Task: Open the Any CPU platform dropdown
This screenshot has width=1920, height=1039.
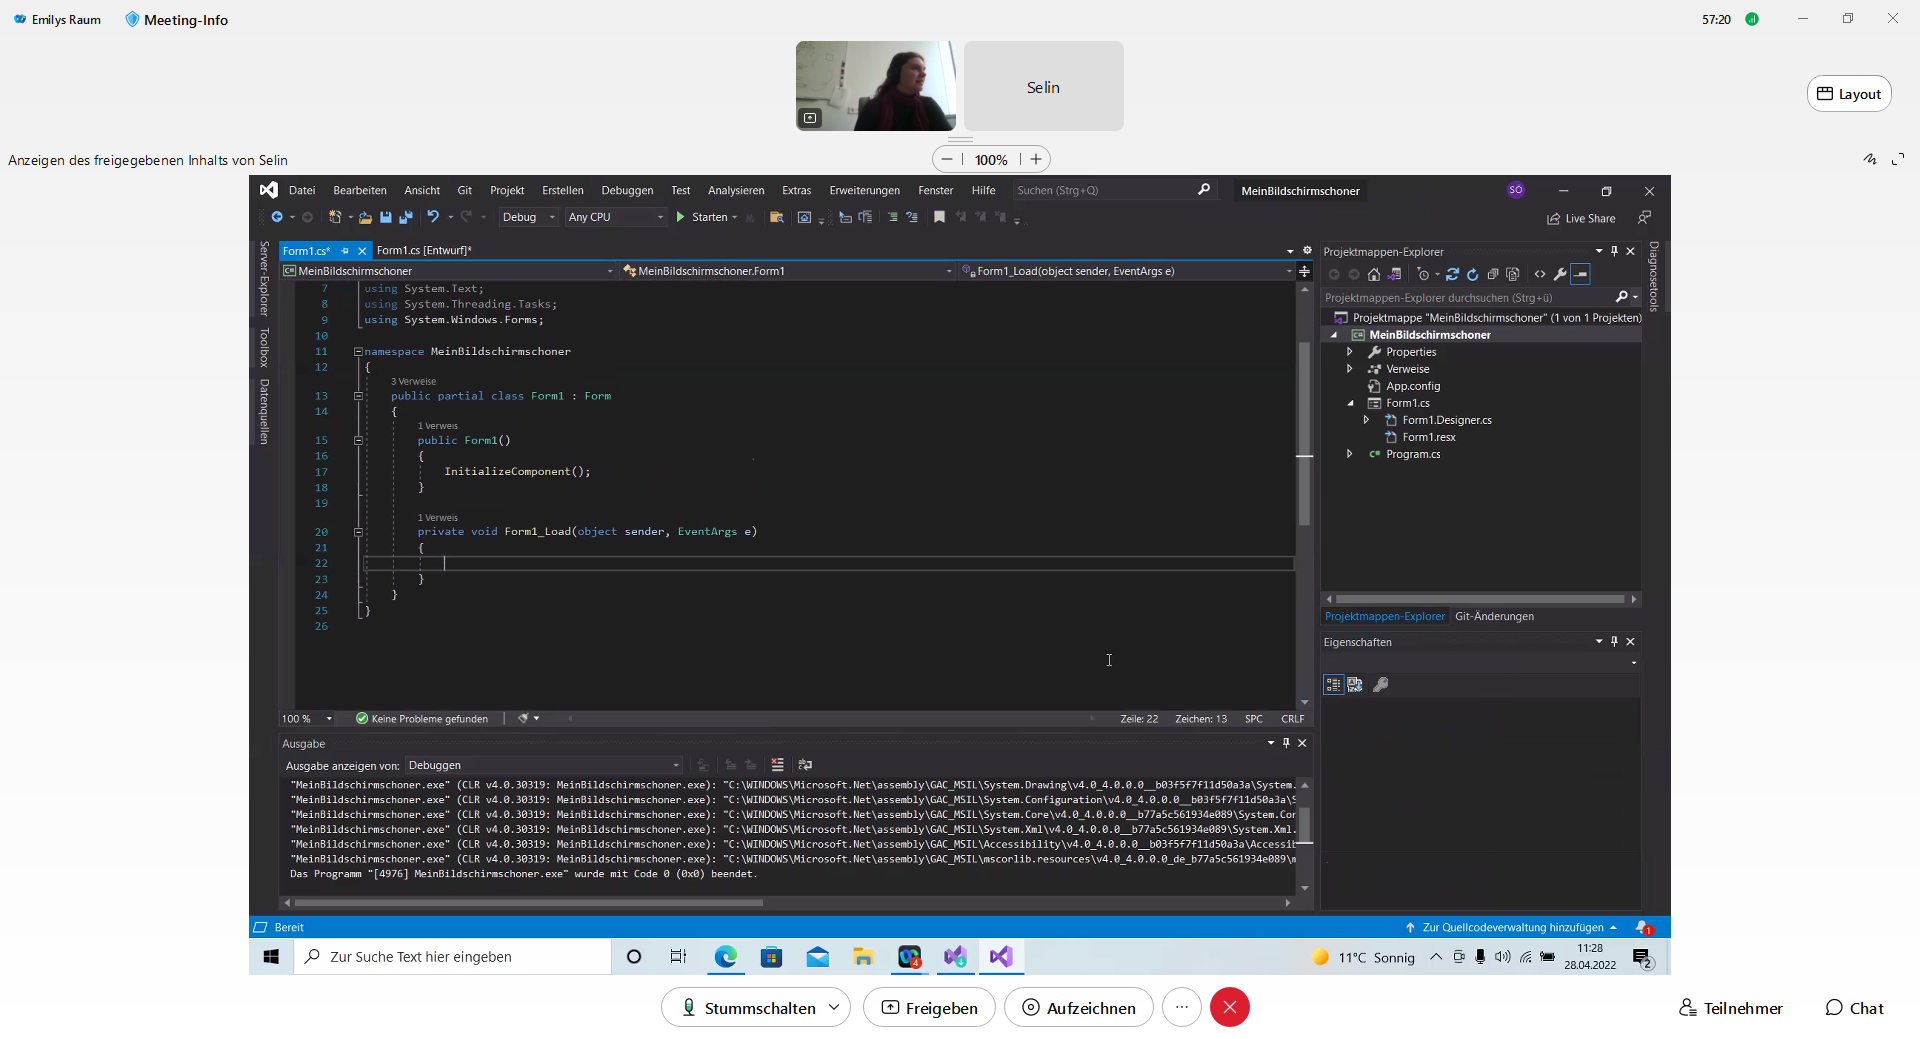Action: point(616,217)
